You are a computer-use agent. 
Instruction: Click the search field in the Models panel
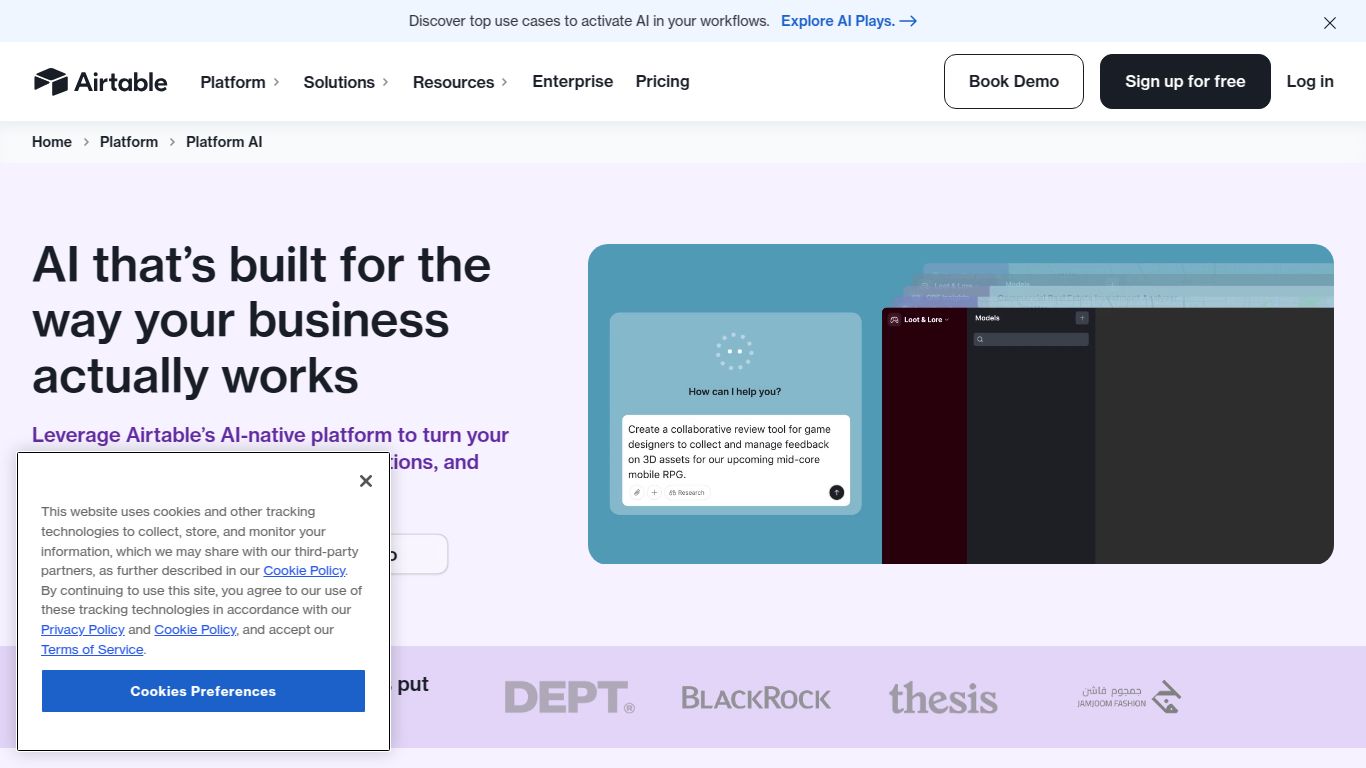(1031, 340)
